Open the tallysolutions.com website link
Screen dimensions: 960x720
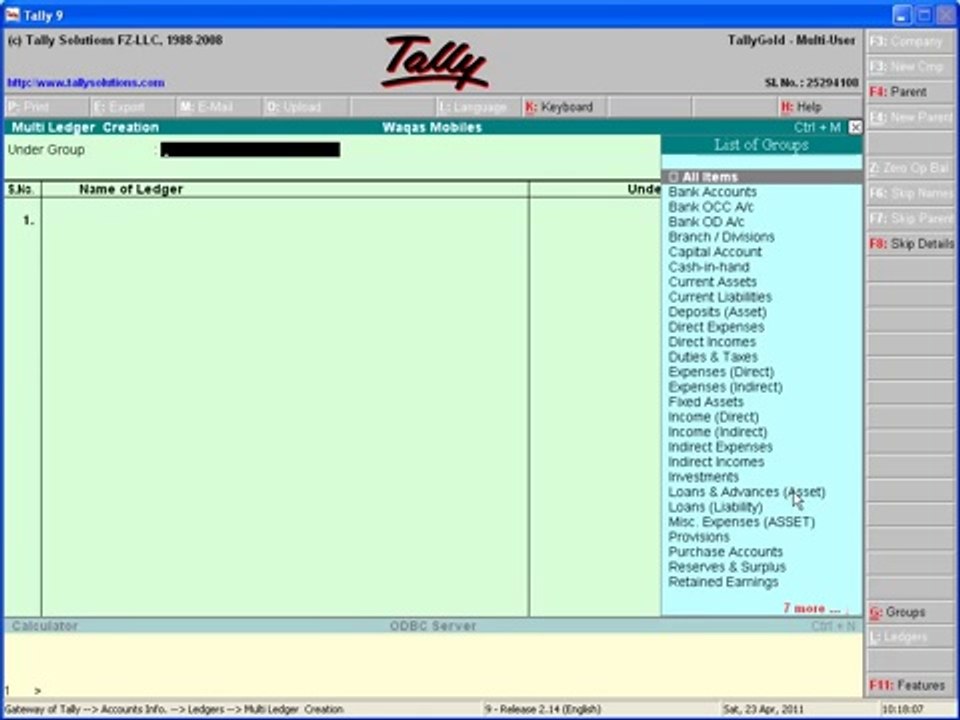(86, 83)
